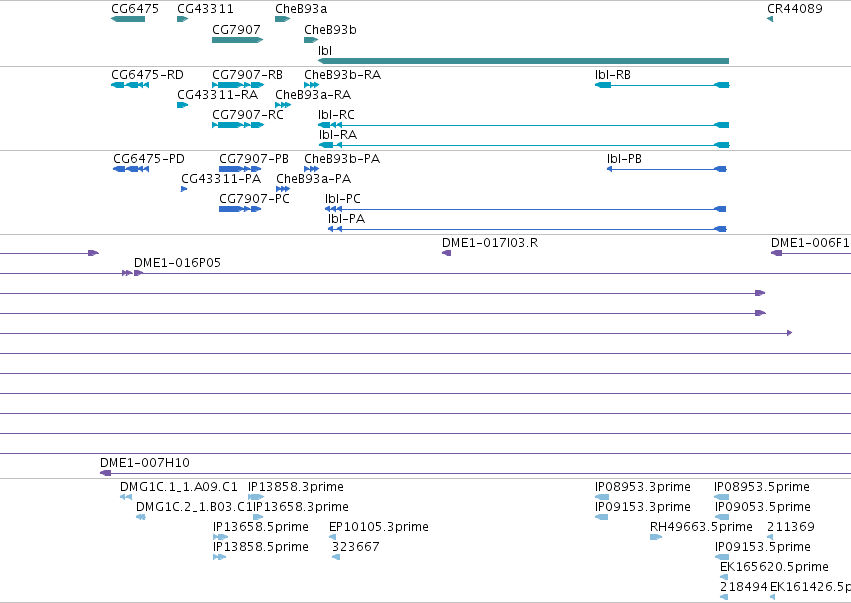Screen dimensions: 851x603
Task: Select transcript CG7907-RC glyph
Action: tap(238, 125)
